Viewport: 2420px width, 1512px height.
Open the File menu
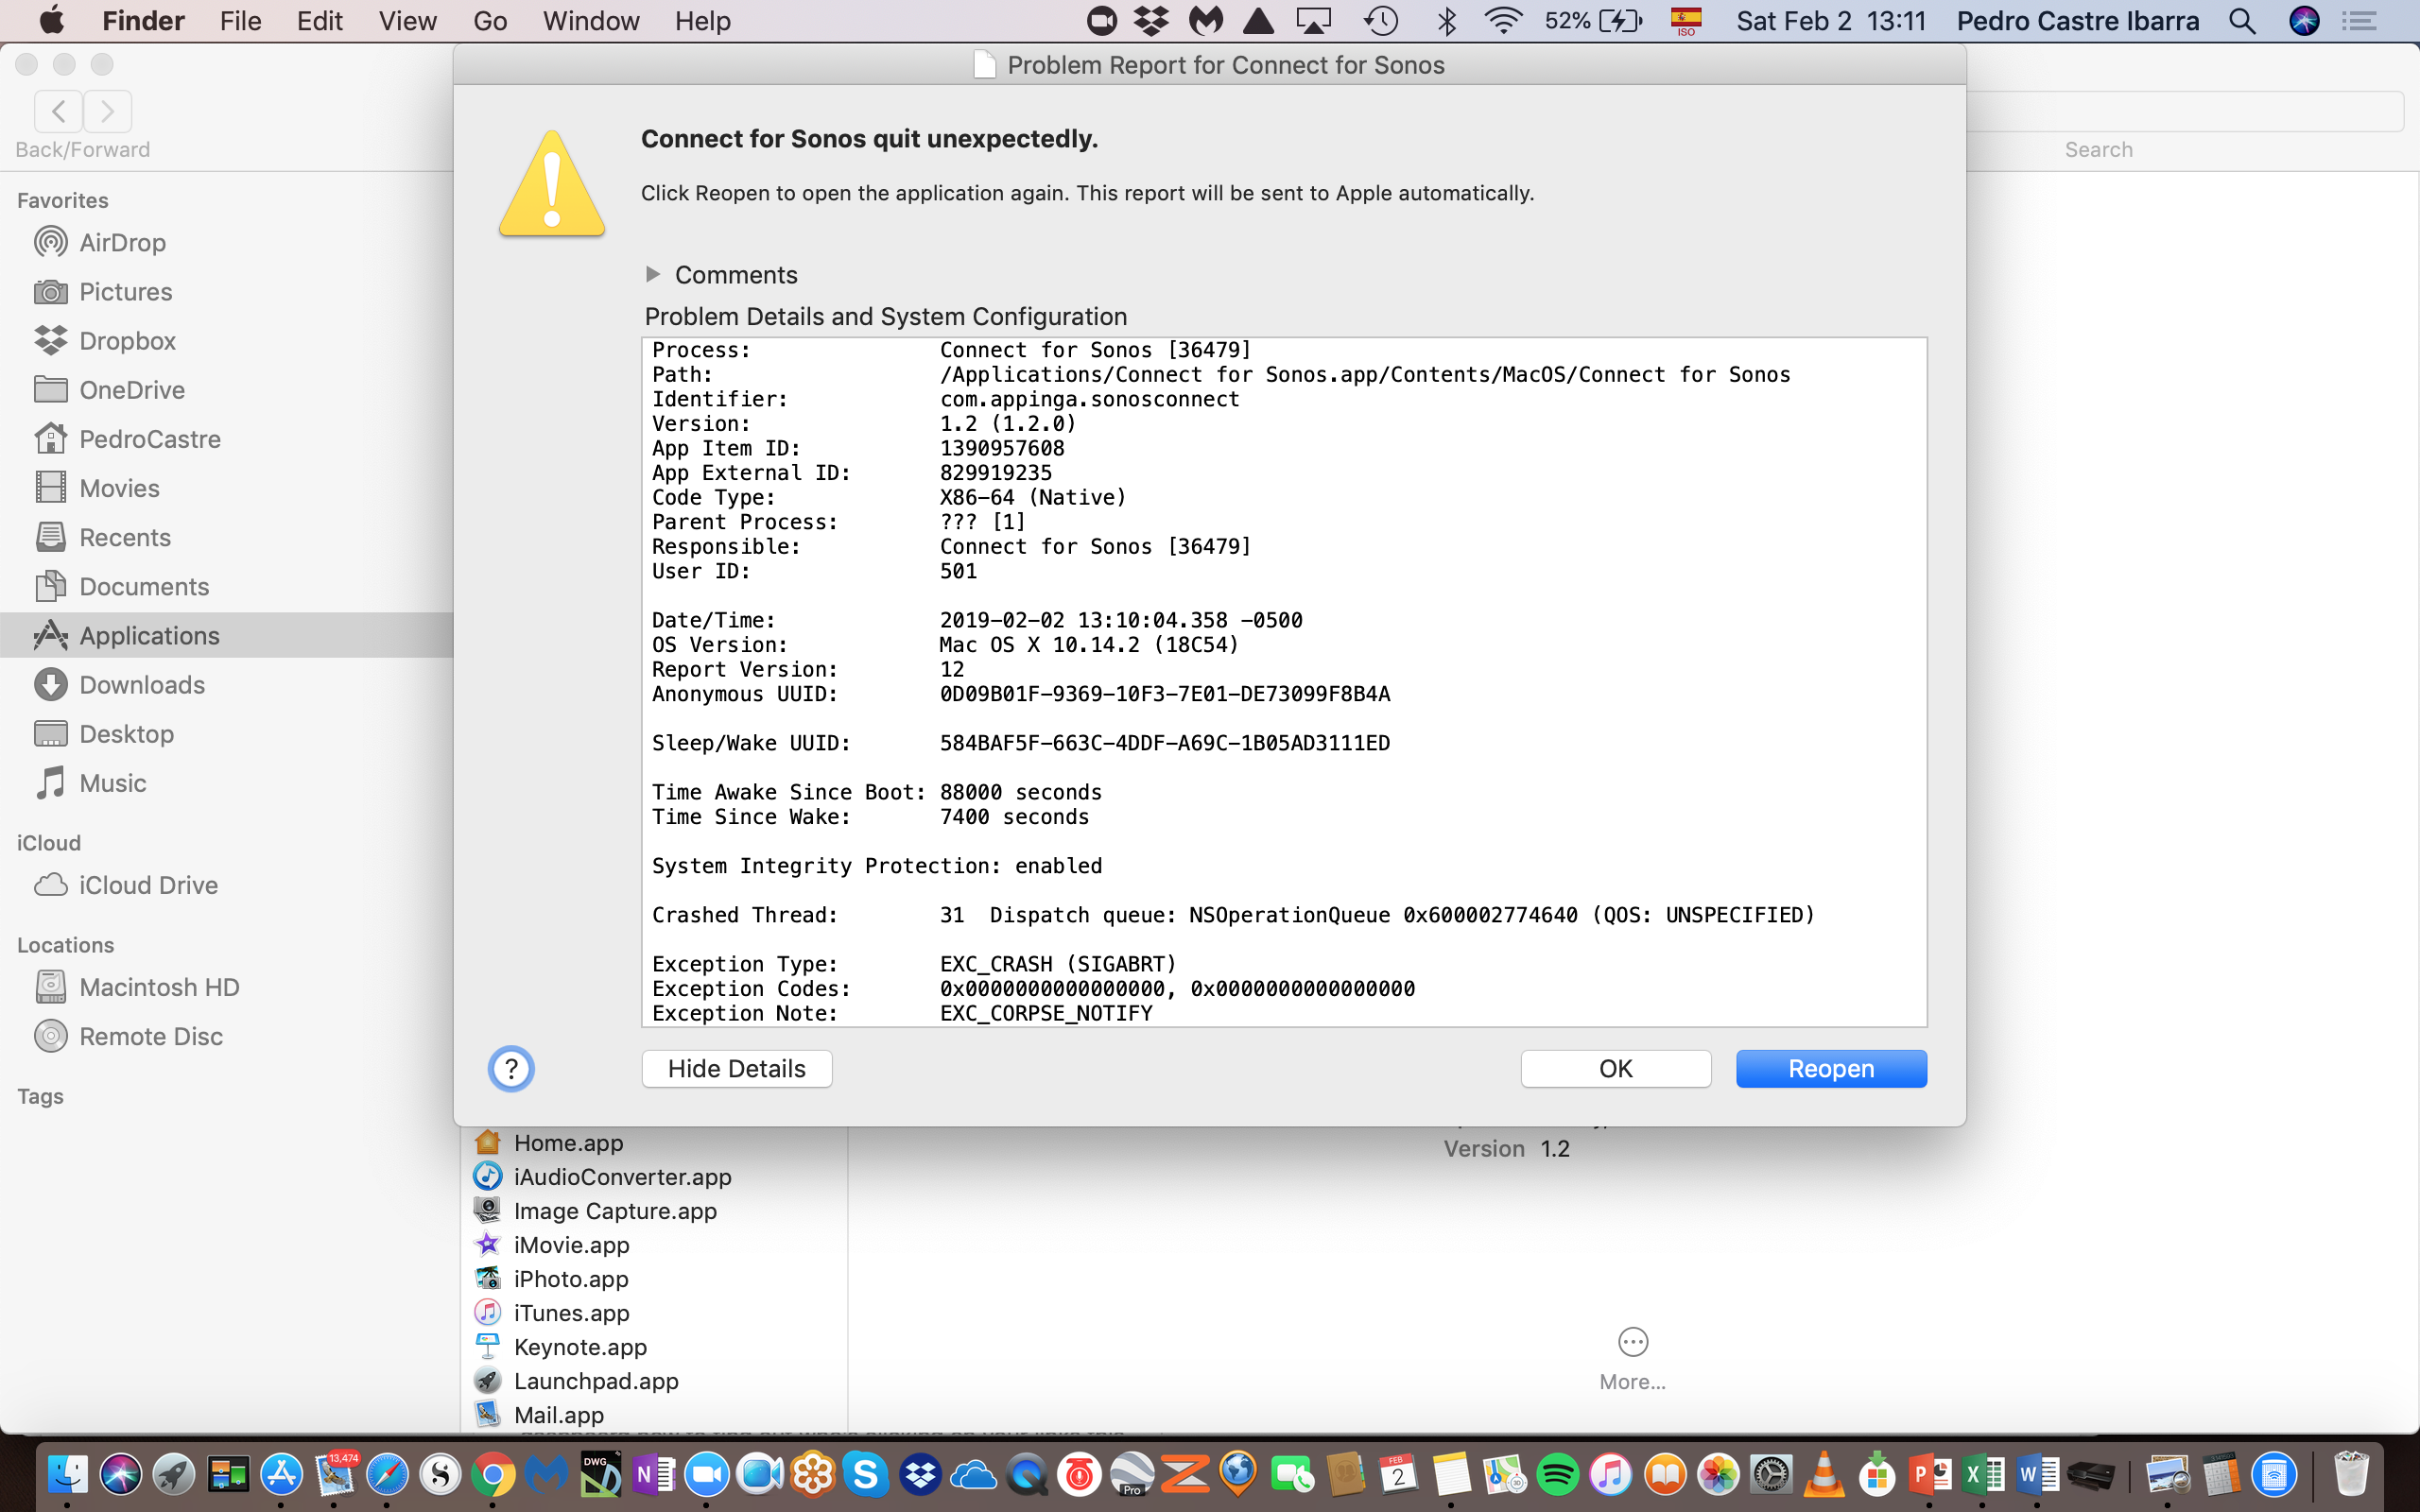(240, 21)
